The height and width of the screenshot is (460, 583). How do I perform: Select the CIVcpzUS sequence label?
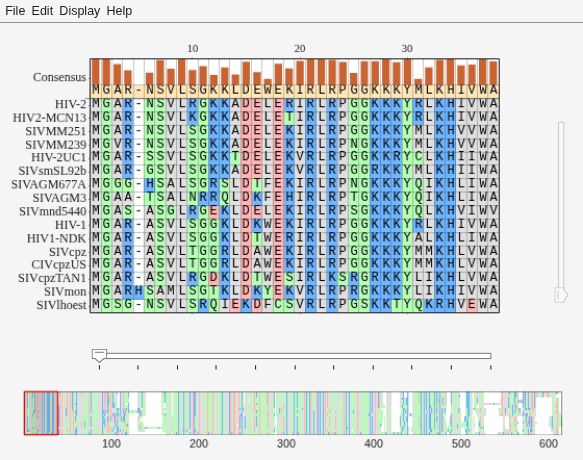click(58, 265)
